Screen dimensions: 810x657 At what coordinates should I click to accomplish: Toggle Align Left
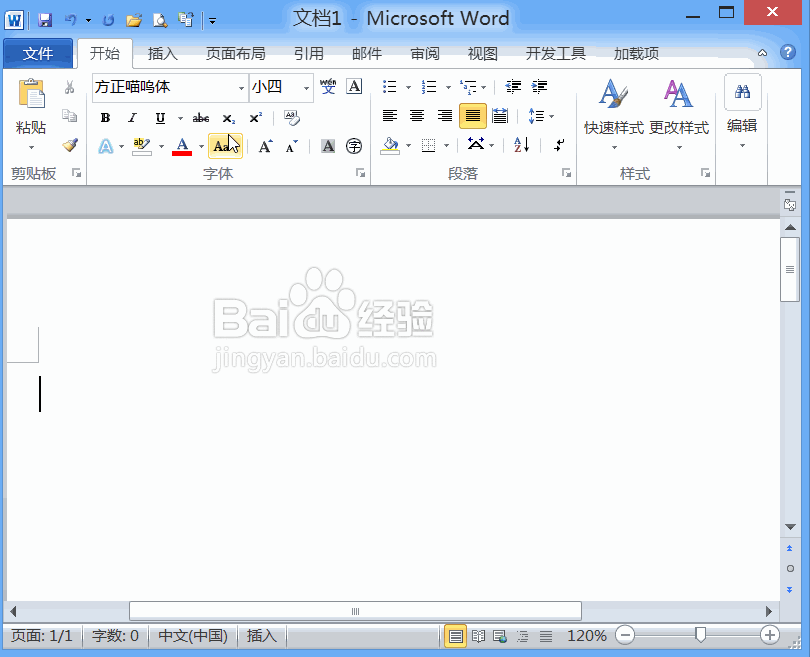(x=390, y=116)
